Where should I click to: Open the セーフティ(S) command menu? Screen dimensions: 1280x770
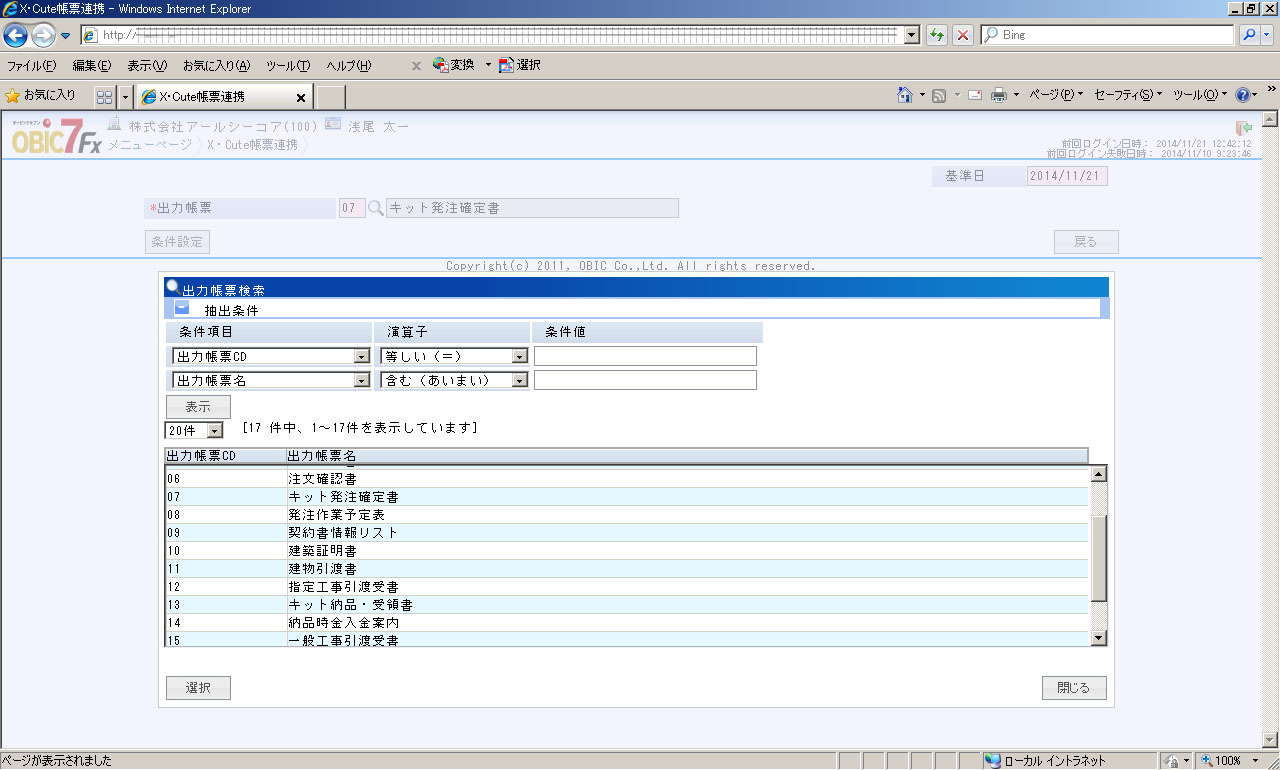pyautogui.click(x=1128, y=95)
